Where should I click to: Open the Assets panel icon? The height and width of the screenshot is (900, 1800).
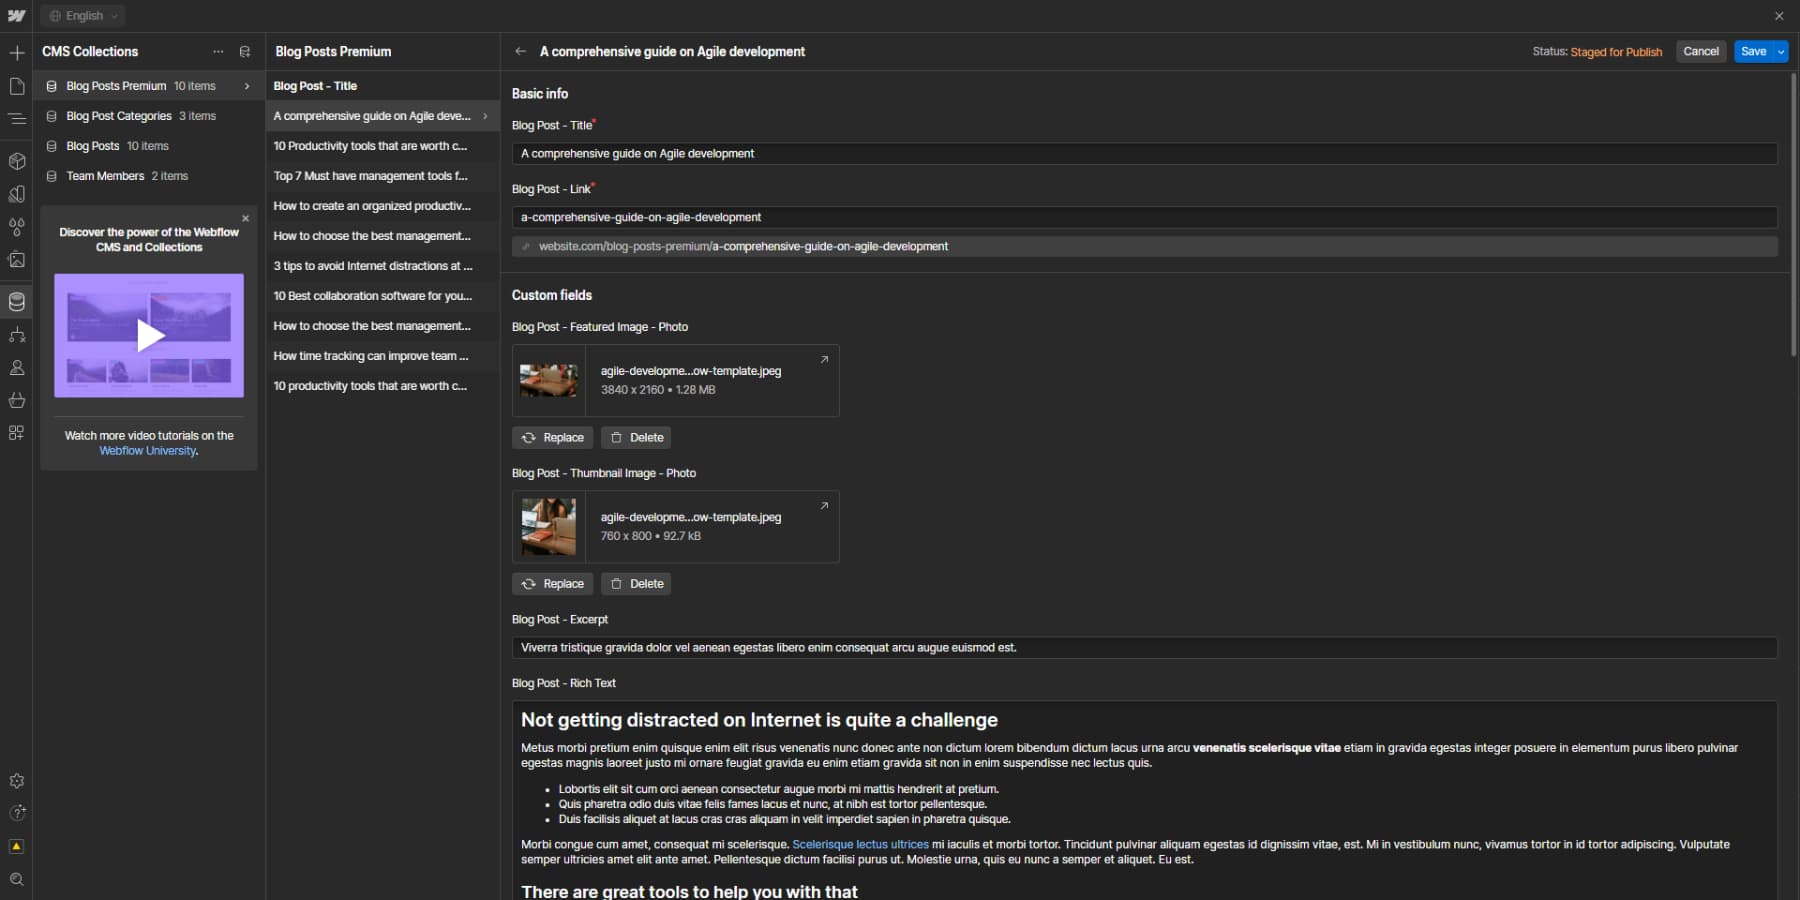17,259
